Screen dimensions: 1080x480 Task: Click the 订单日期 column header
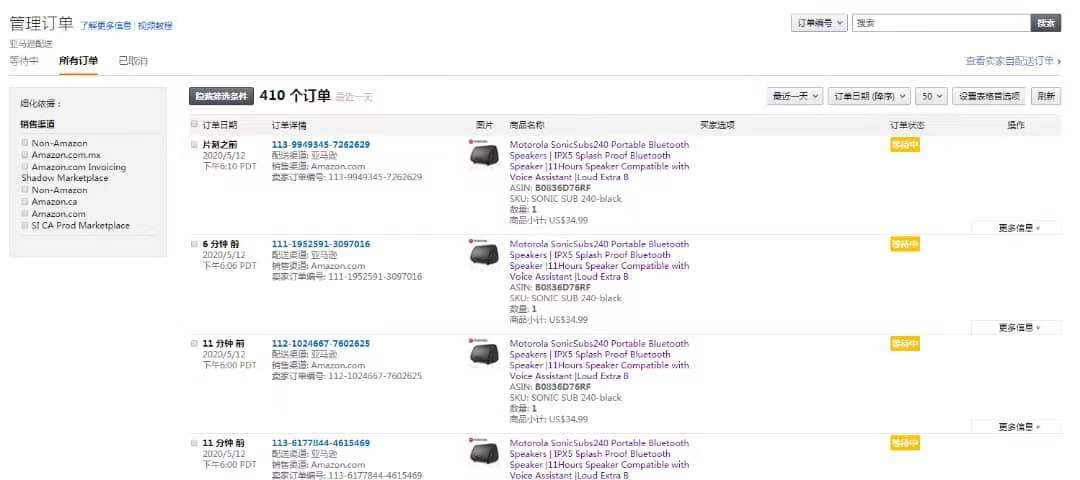220,125
